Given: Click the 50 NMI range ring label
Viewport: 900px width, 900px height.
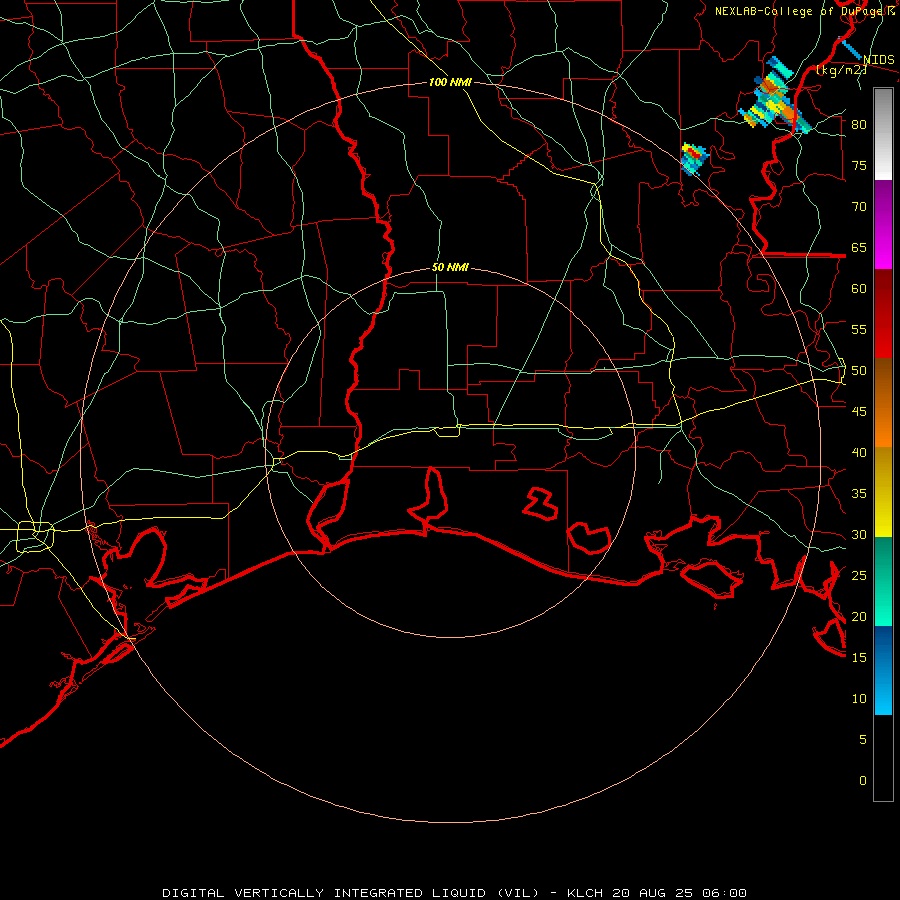Looking at the screenshot, I should 450,267.
